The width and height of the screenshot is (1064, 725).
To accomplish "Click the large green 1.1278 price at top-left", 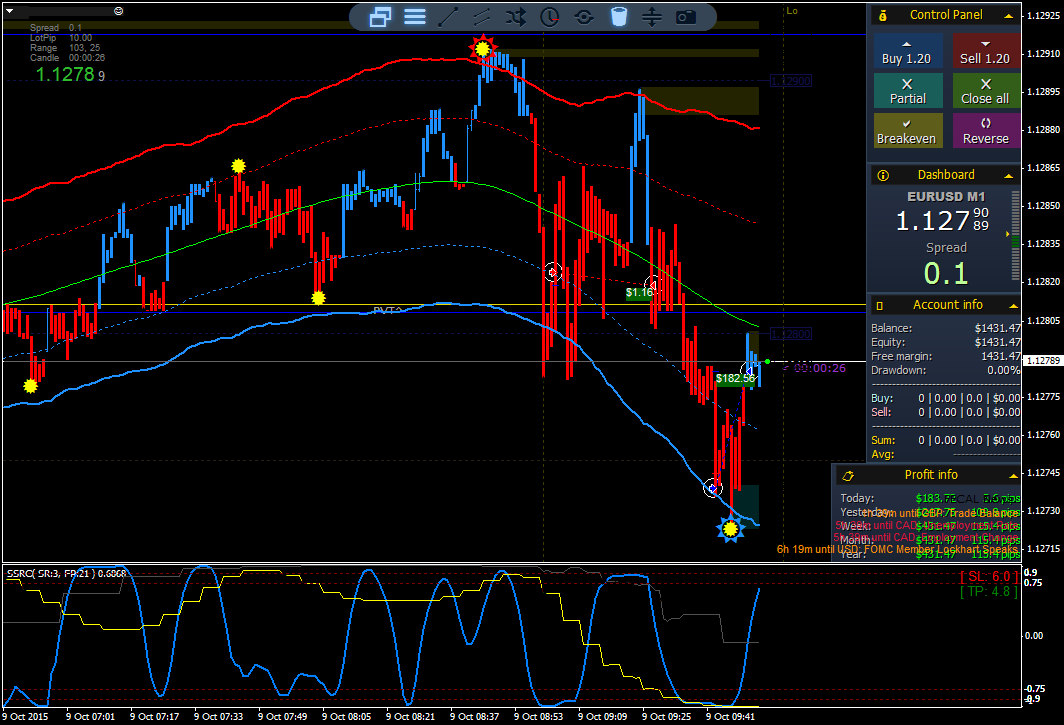I will 65,74.
